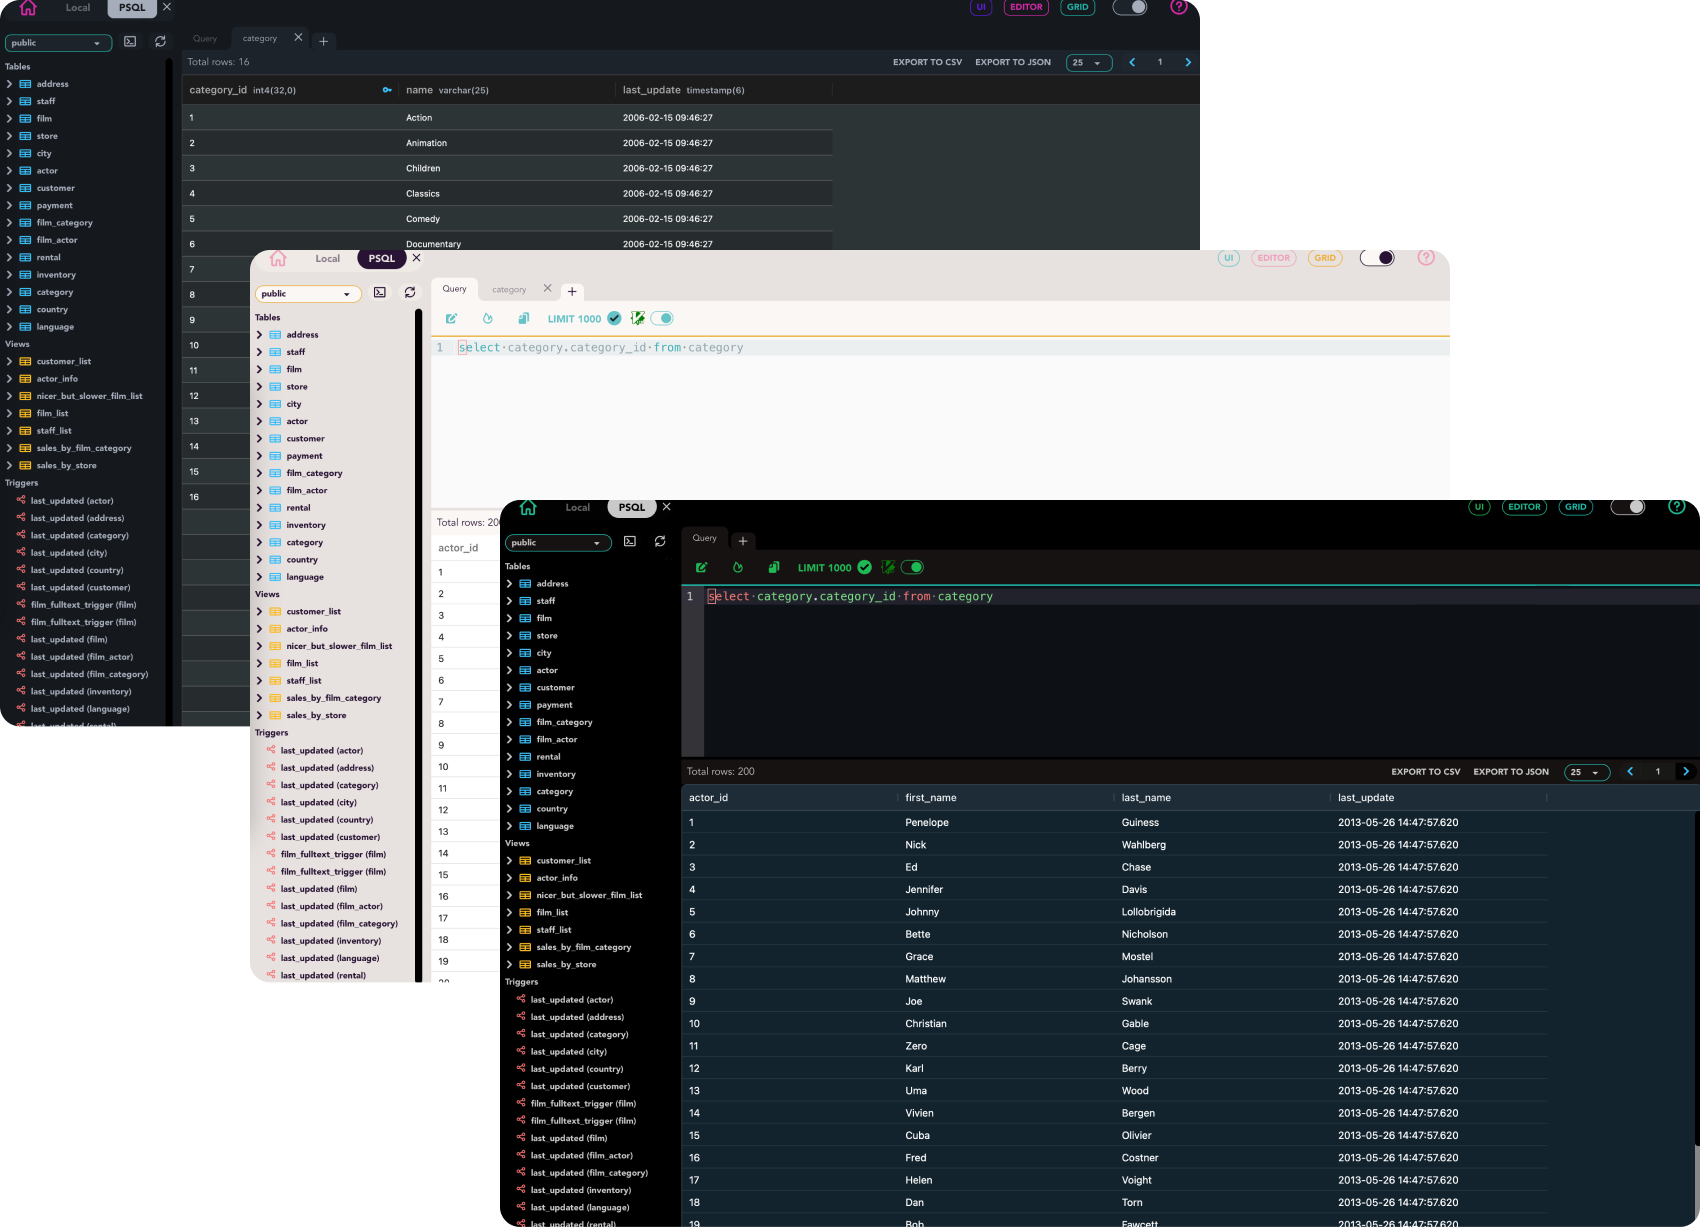Add a new tab with the plus in the middle window
Image resolution: width=1700 pixels, height=1227 pixels.
[572, 291]
